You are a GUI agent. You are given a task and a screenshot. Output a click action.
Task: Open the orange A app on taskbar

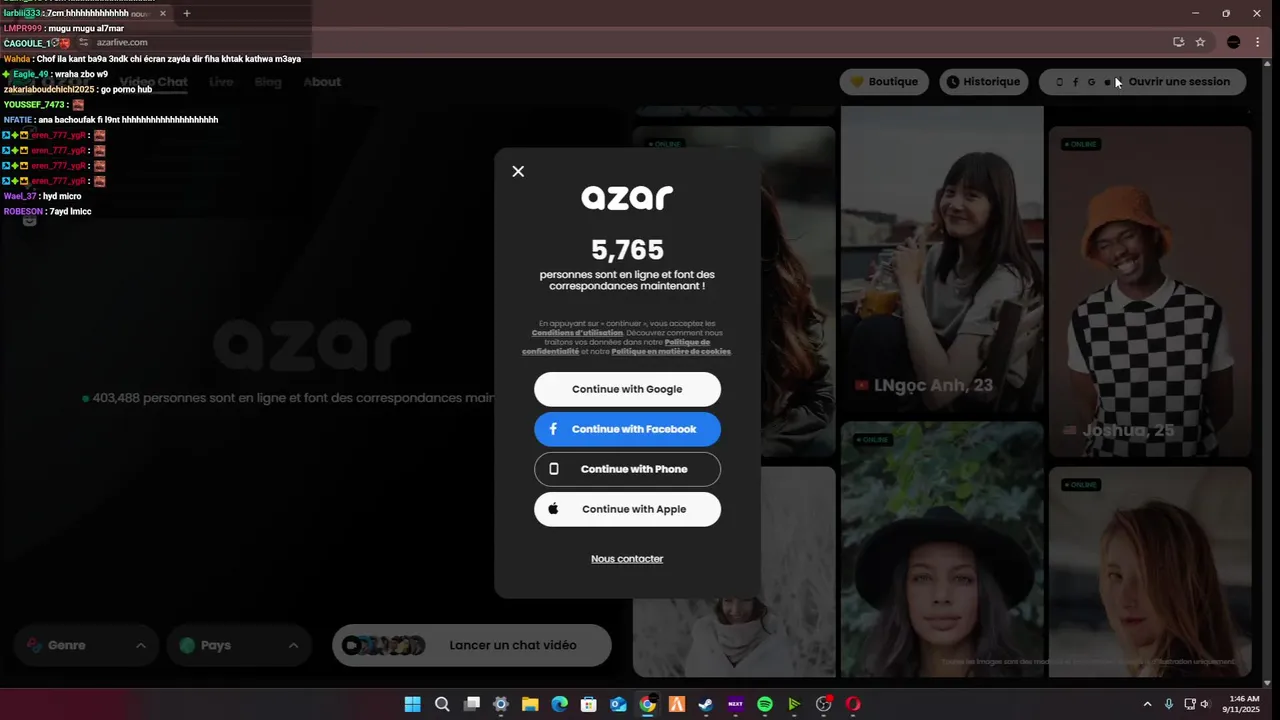point(677,704)
